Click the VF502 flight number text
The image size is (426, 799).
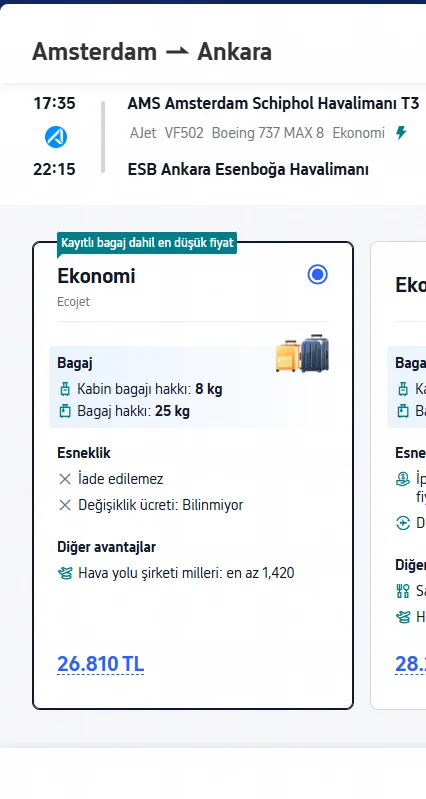click(x=184, y=133)
